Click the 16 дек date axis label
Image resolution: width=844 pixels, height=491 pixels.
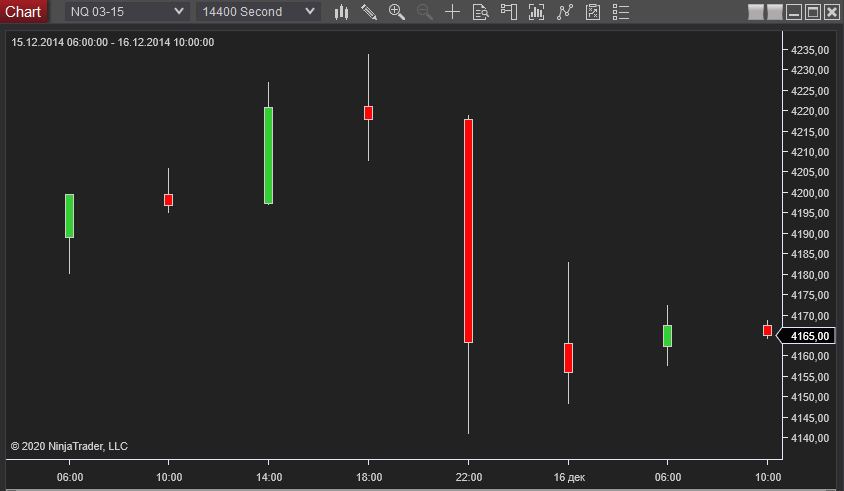click(569, 477)
